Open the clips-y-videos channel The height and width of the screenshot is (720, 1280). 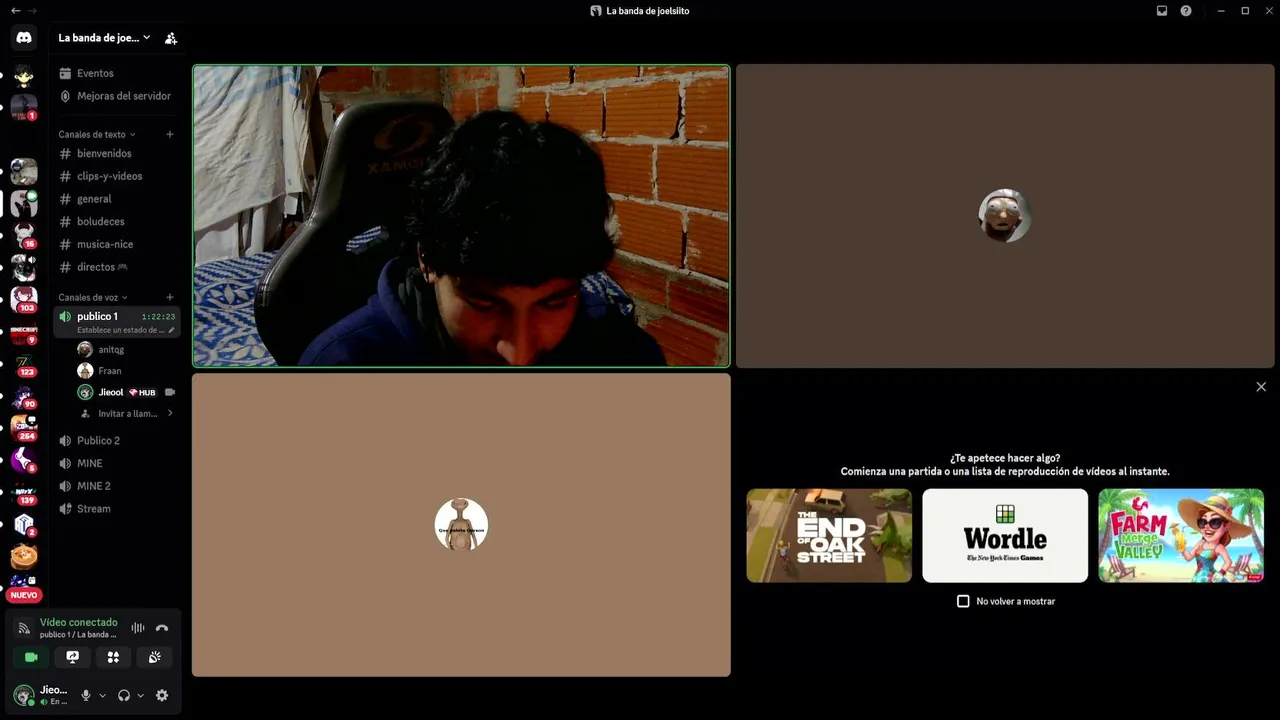(117, 176)
